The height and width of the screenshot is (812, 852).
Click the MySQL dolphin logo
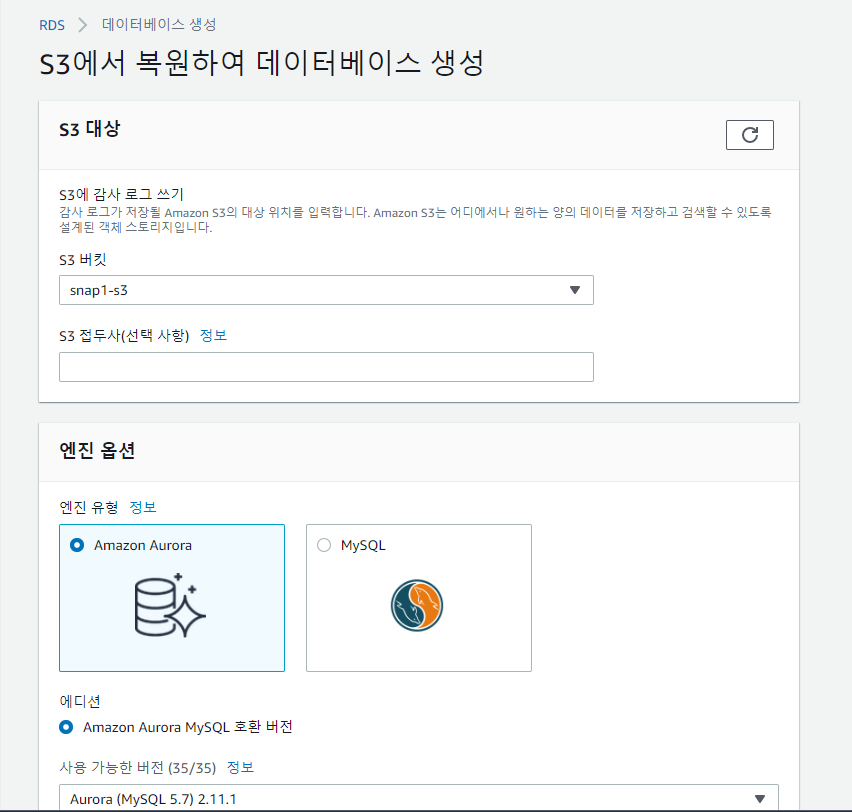point(417,605)
